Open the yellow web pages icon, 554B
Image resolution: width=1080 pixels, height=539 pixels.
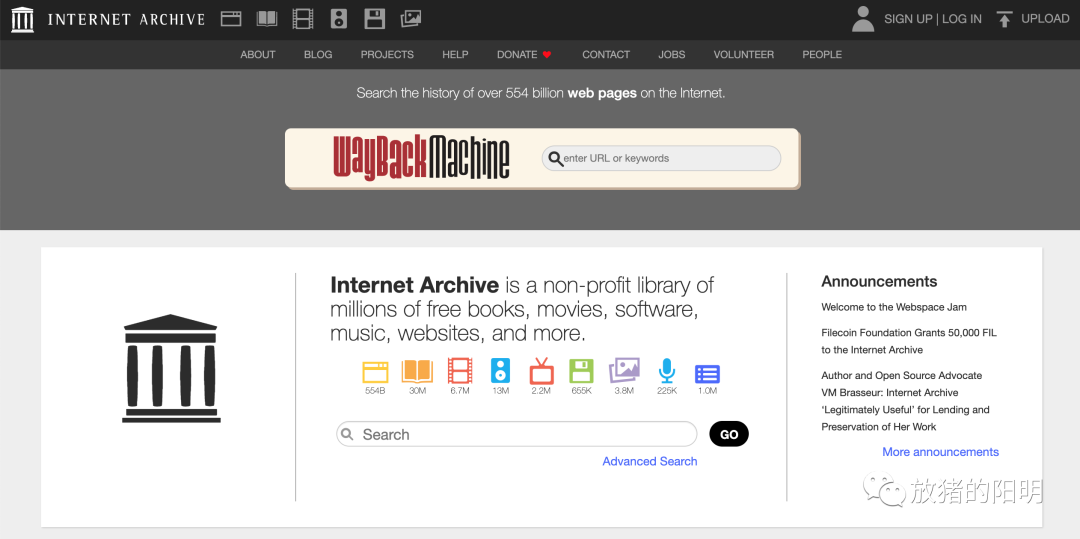coord(375,372)
